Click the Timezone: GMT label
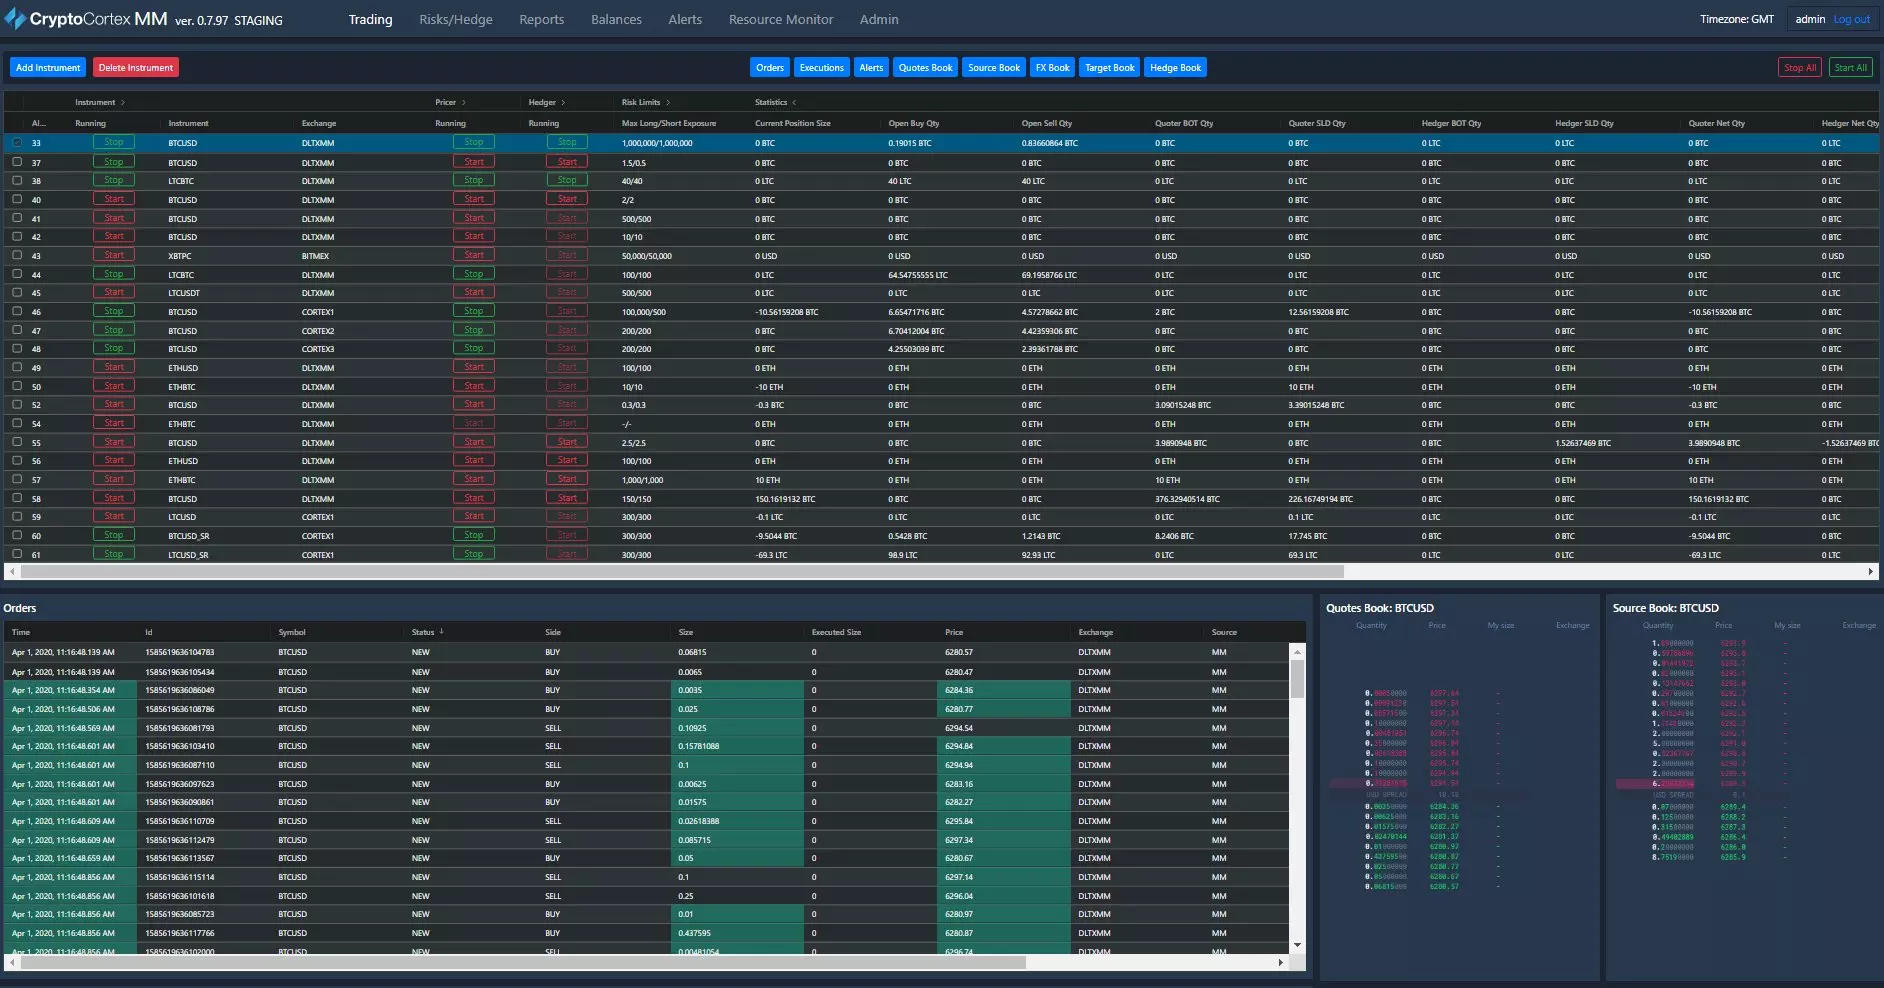The height and width of the screenshot is (988, 1884). pyautogui.click(x=1737, y=19)
